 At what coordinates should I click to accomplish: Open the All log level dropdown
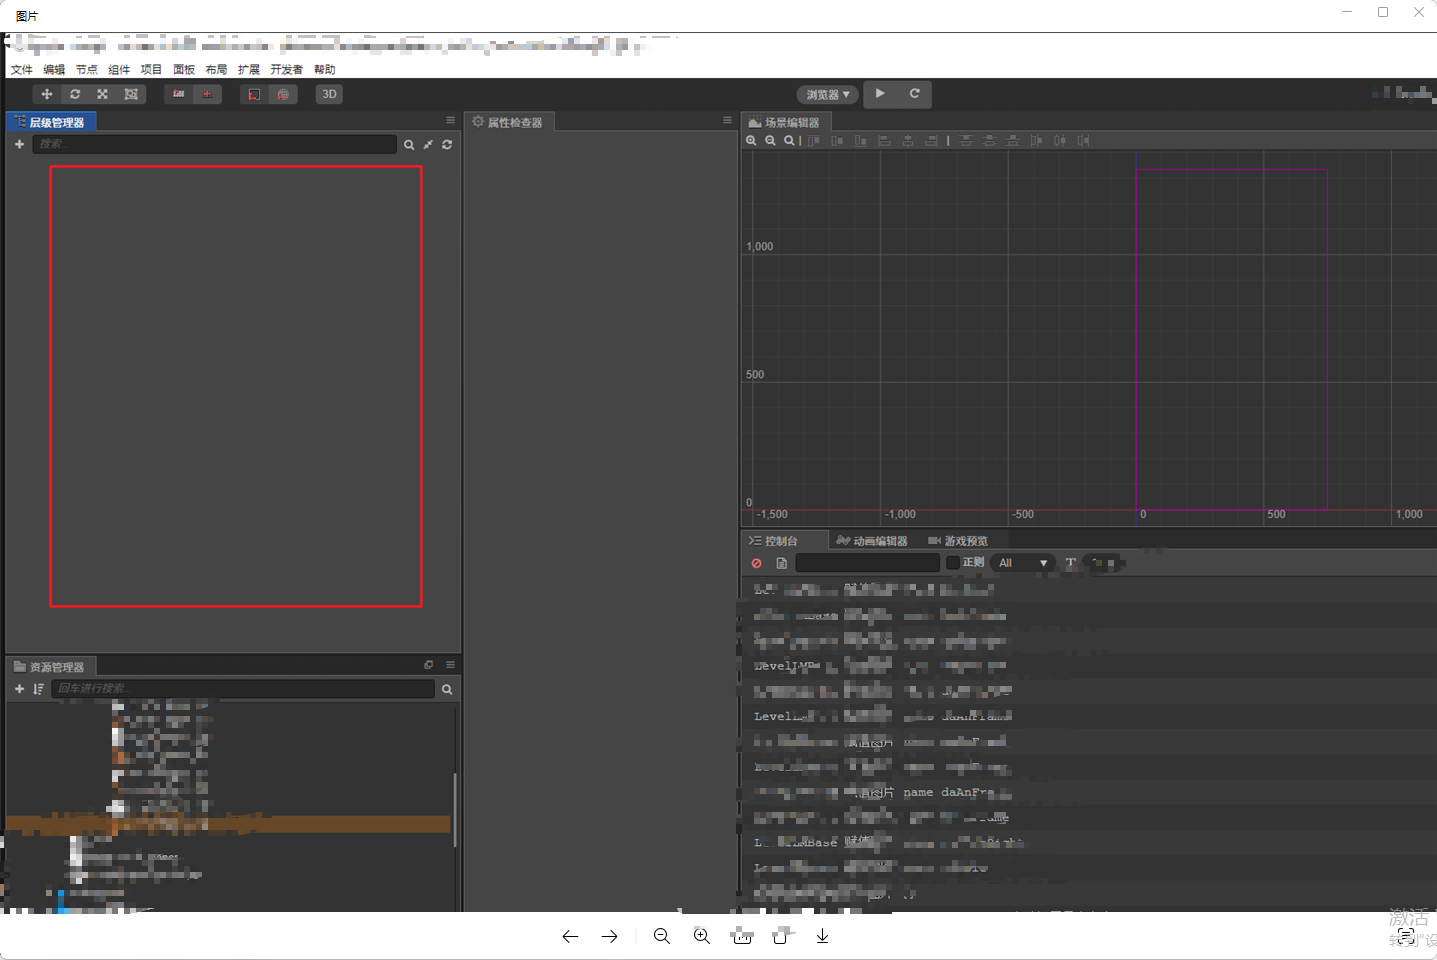[1023, 563]
